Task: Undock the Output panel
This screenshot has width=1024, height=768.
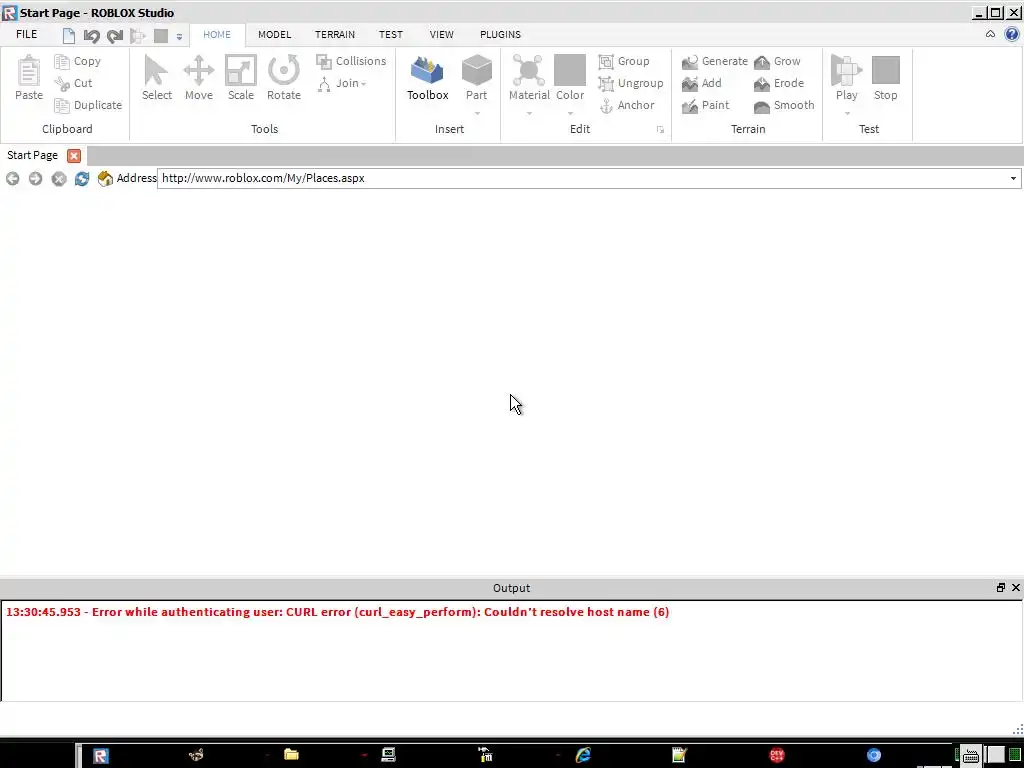Action: pyautogui.click(x=1000, y=588)
